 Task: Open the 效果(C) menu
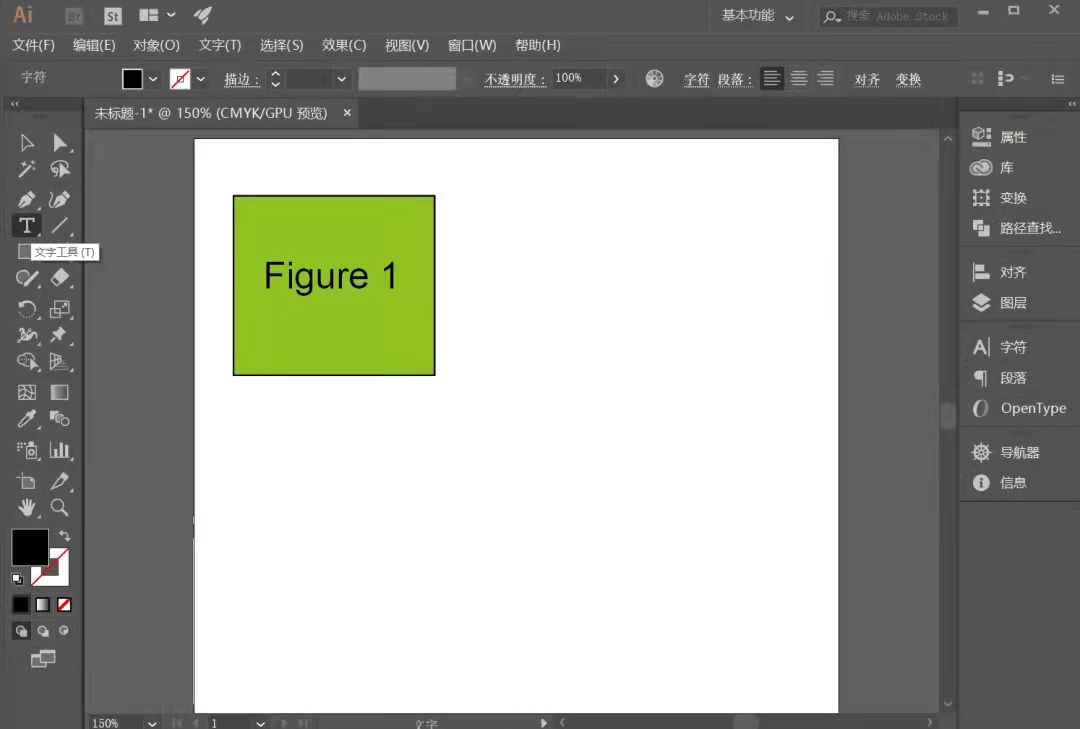tap(344, 45)
